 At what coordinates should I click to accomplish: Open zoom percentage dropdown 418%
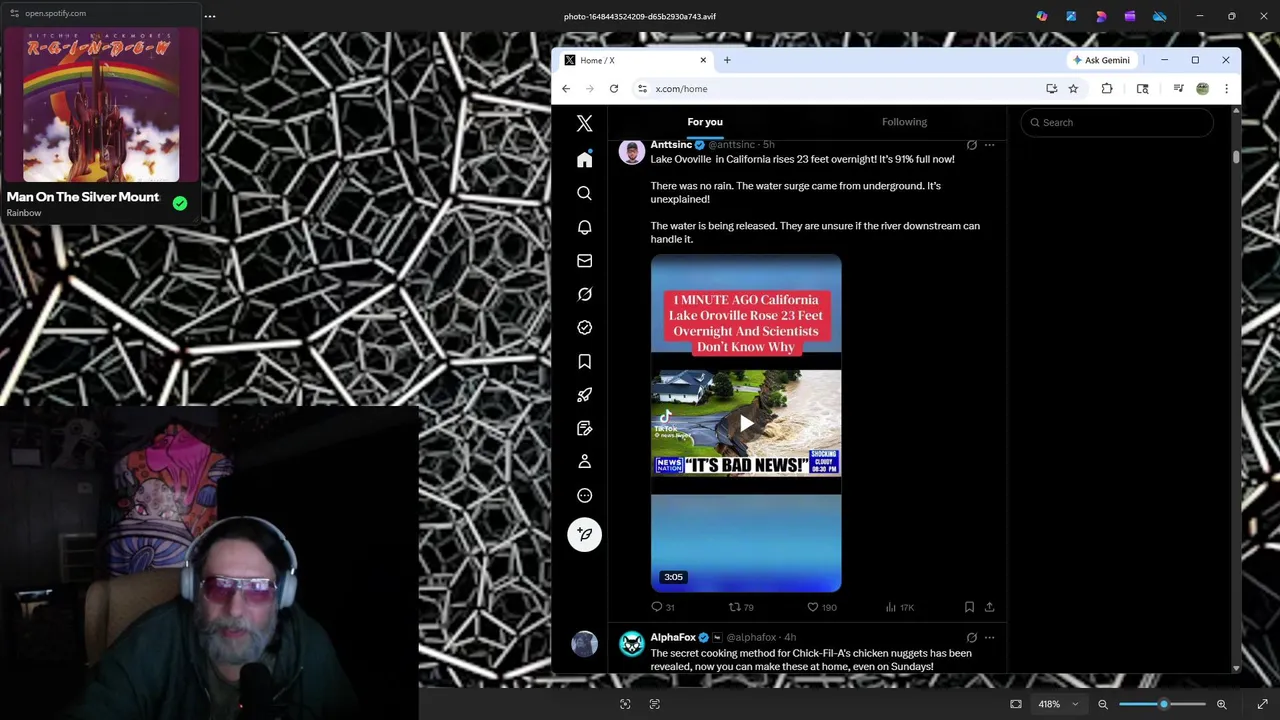1058,704
